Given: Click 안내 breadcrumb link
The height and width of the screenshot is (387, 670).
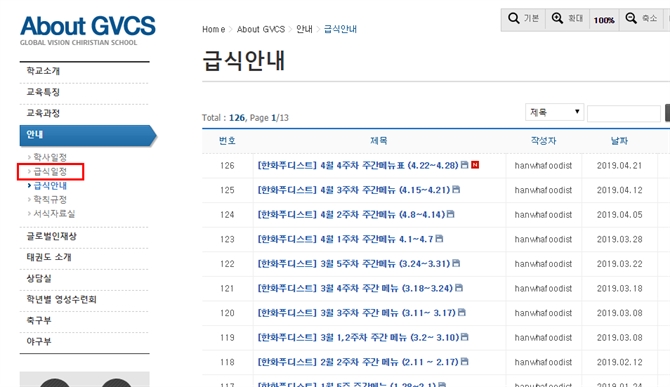Looking at the screenshot, I should point(304,29).
